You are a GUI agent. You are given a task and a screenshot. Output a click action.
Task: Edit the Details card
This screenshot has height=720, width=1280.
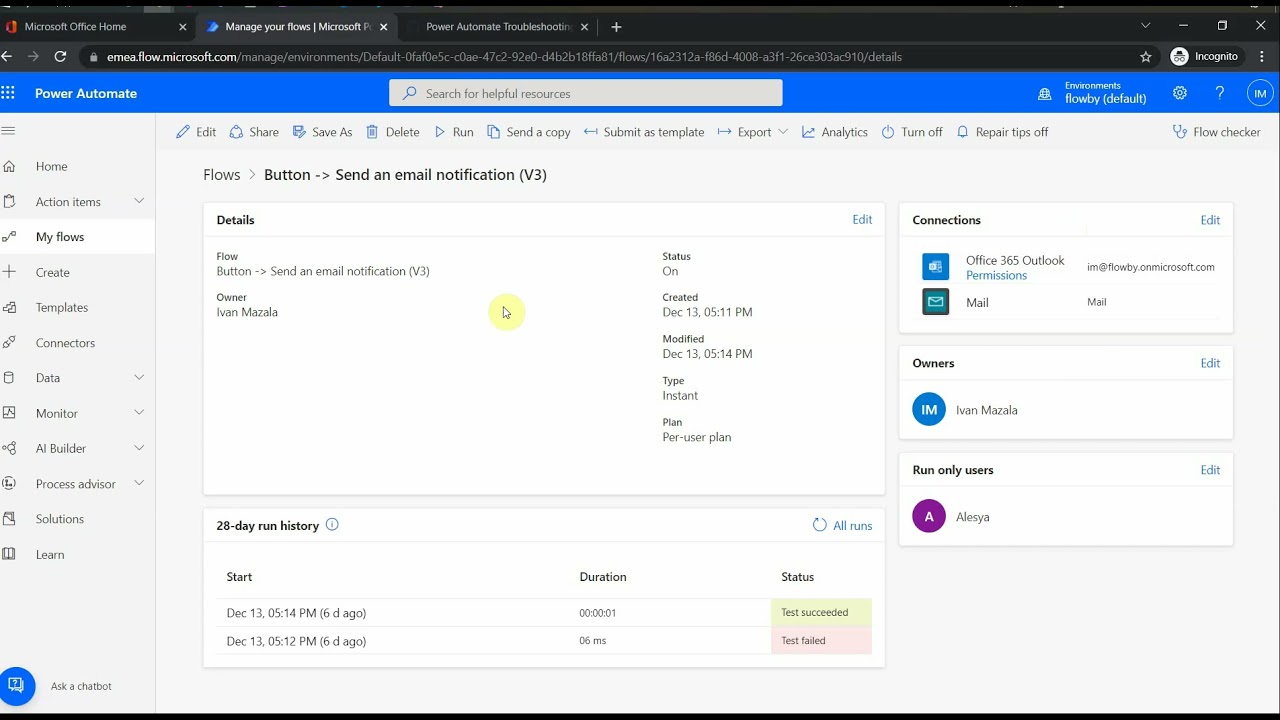coord(862,219)
